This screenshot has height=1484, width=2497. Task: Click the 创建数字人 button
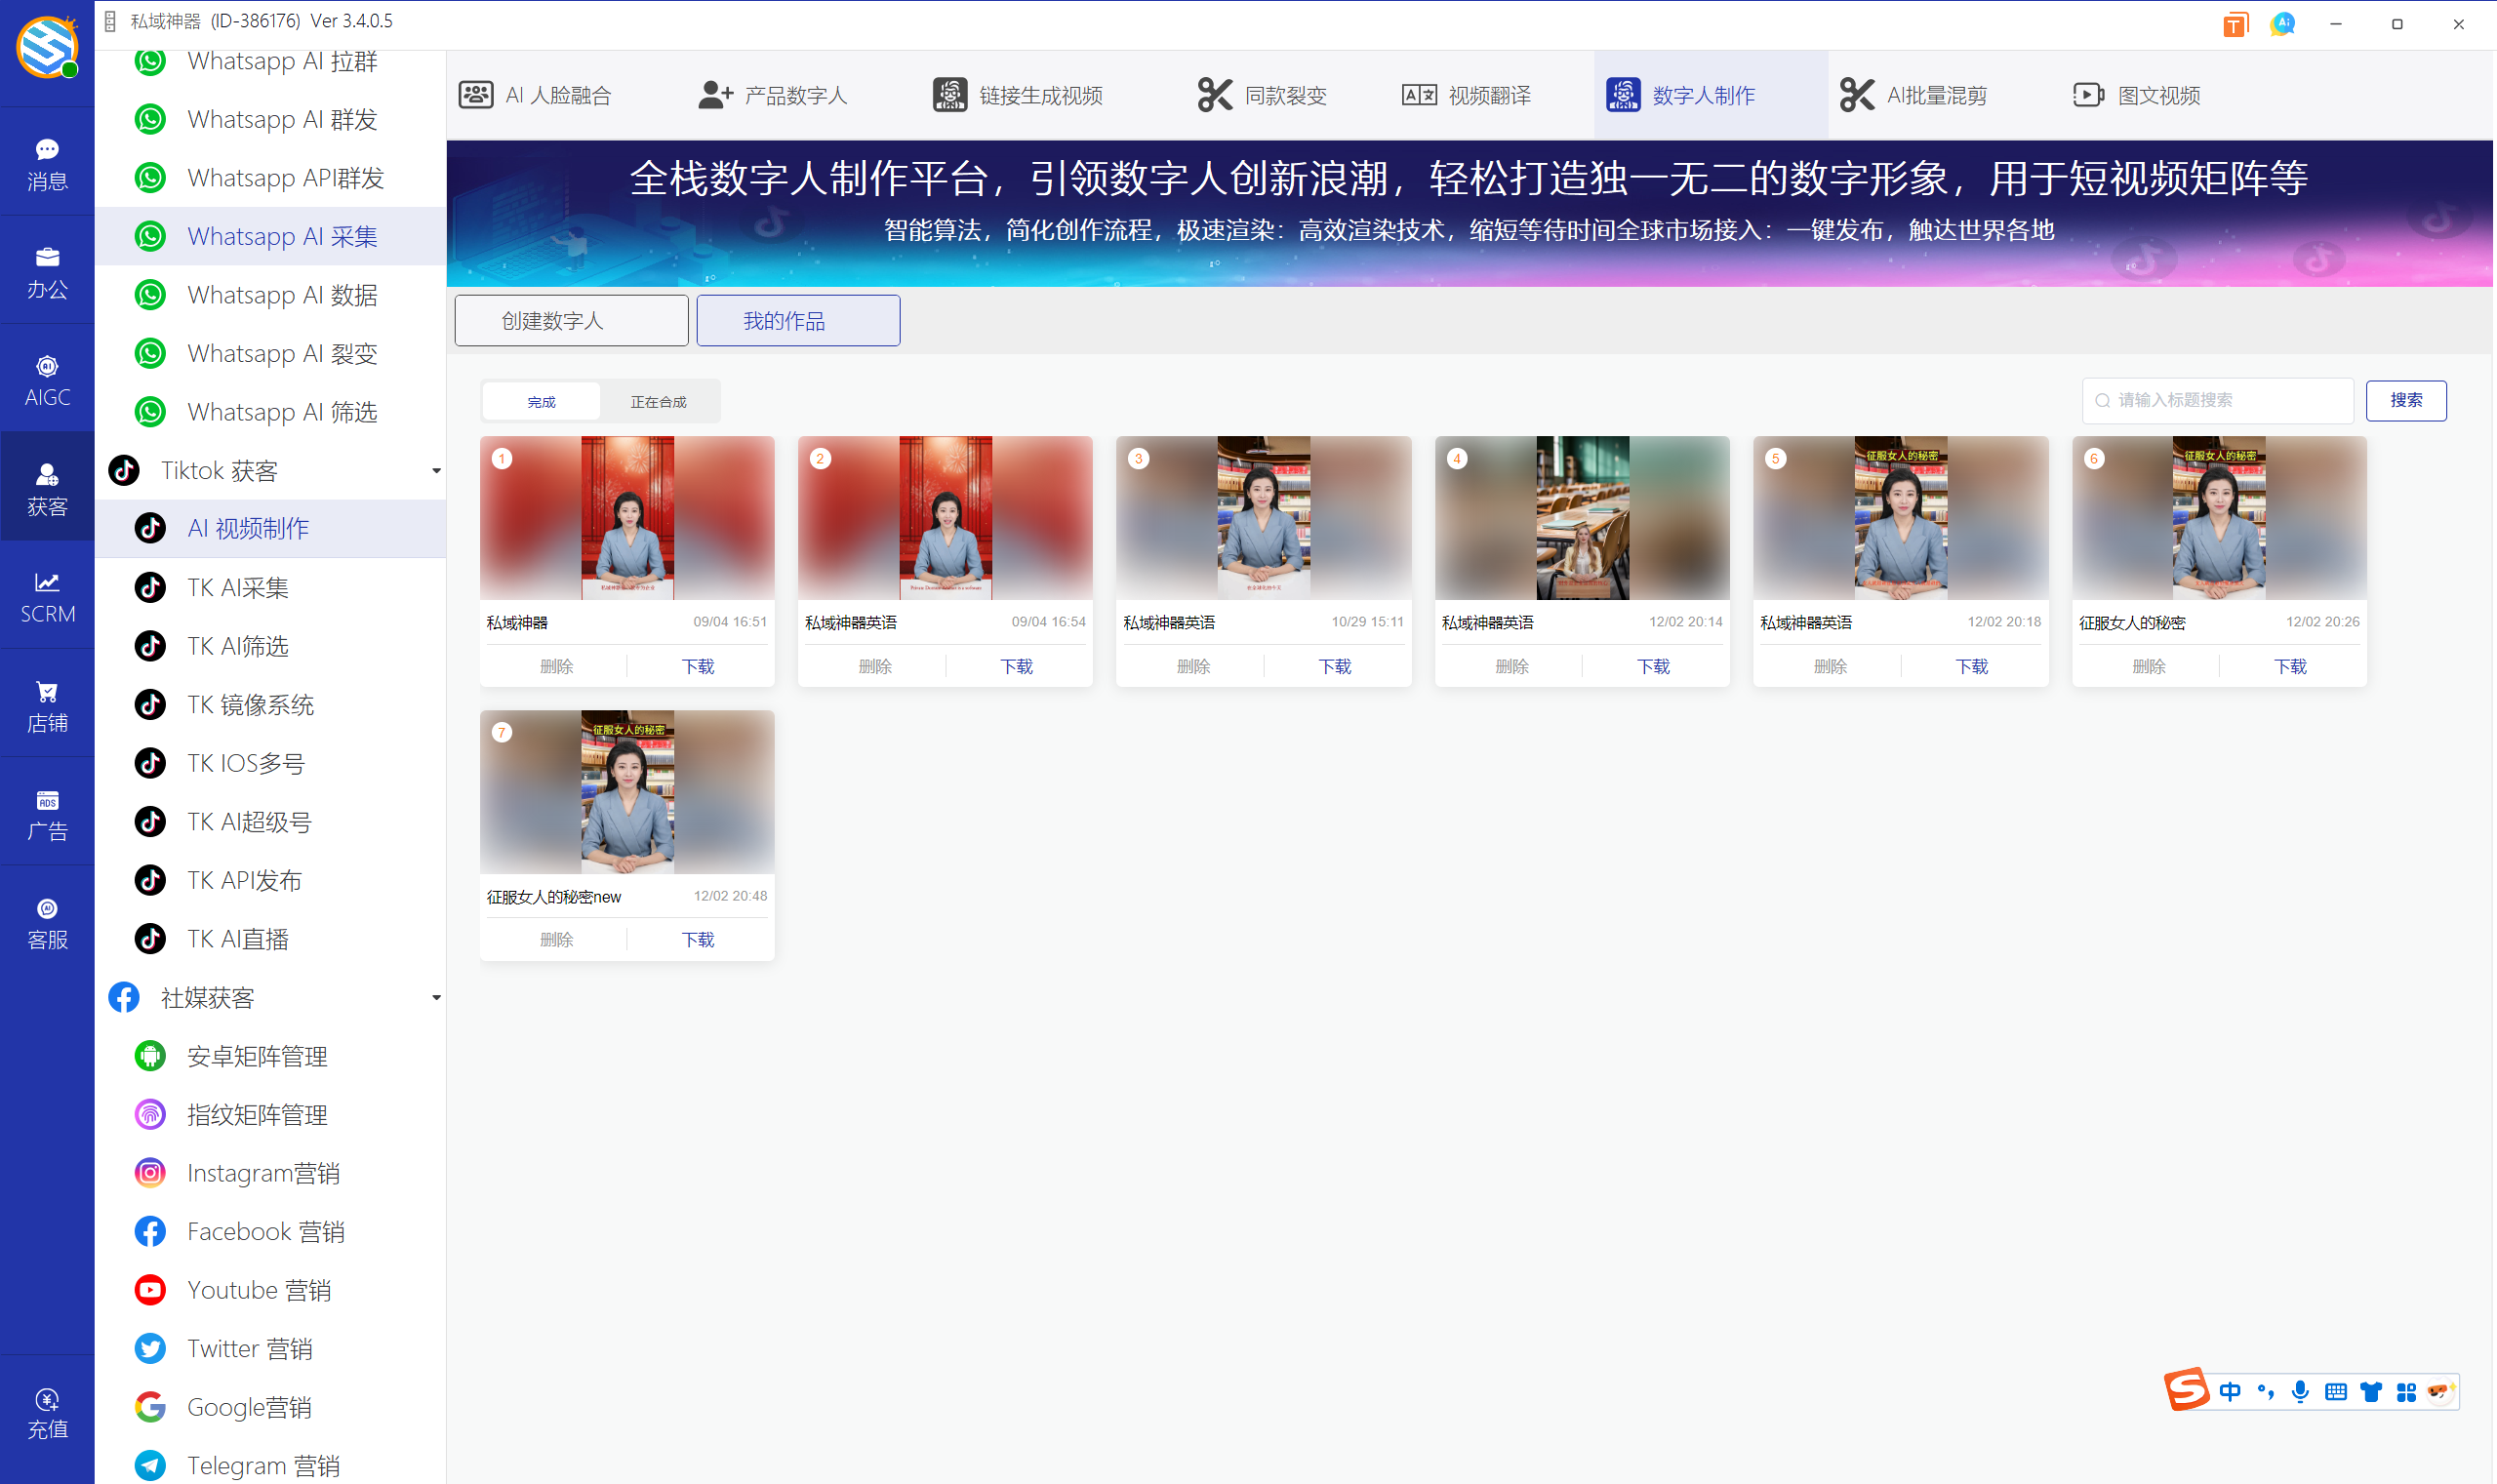(x=571, y=320)
